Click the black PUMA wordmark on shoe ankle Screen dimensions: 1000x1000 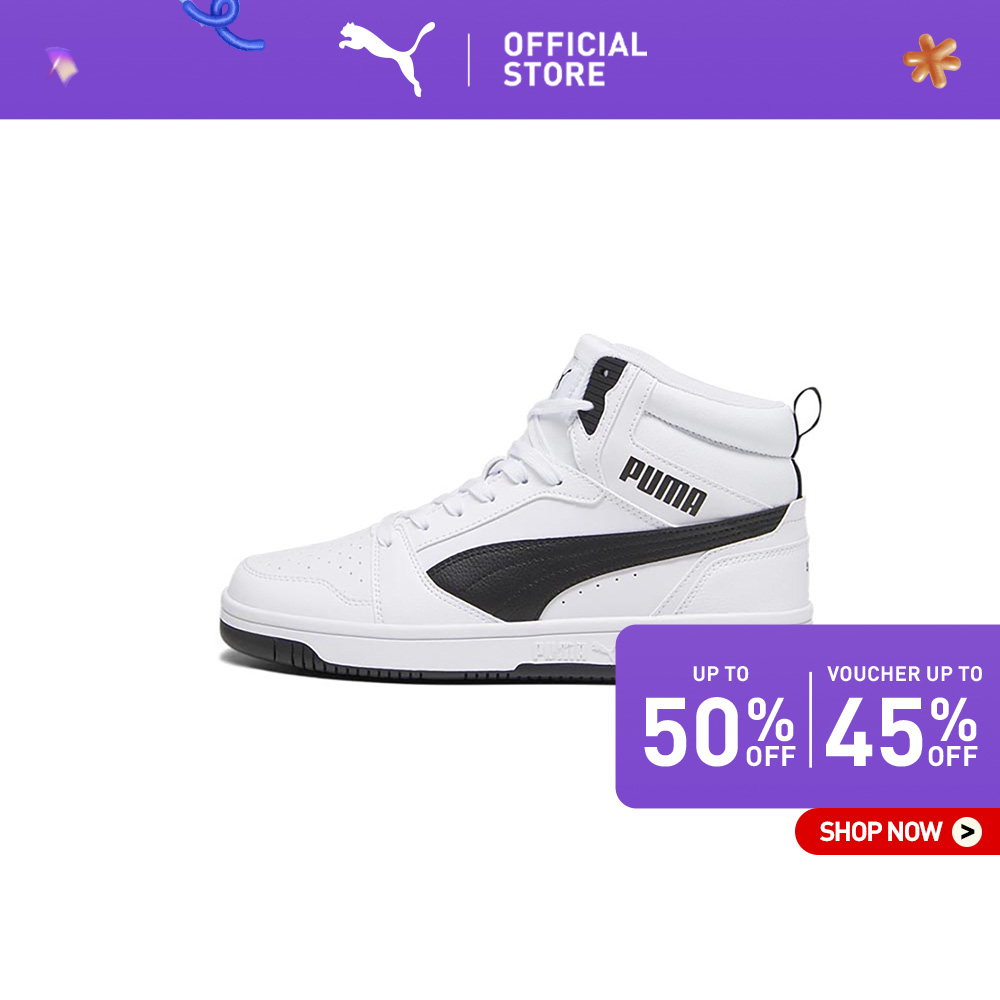point(663,486)
